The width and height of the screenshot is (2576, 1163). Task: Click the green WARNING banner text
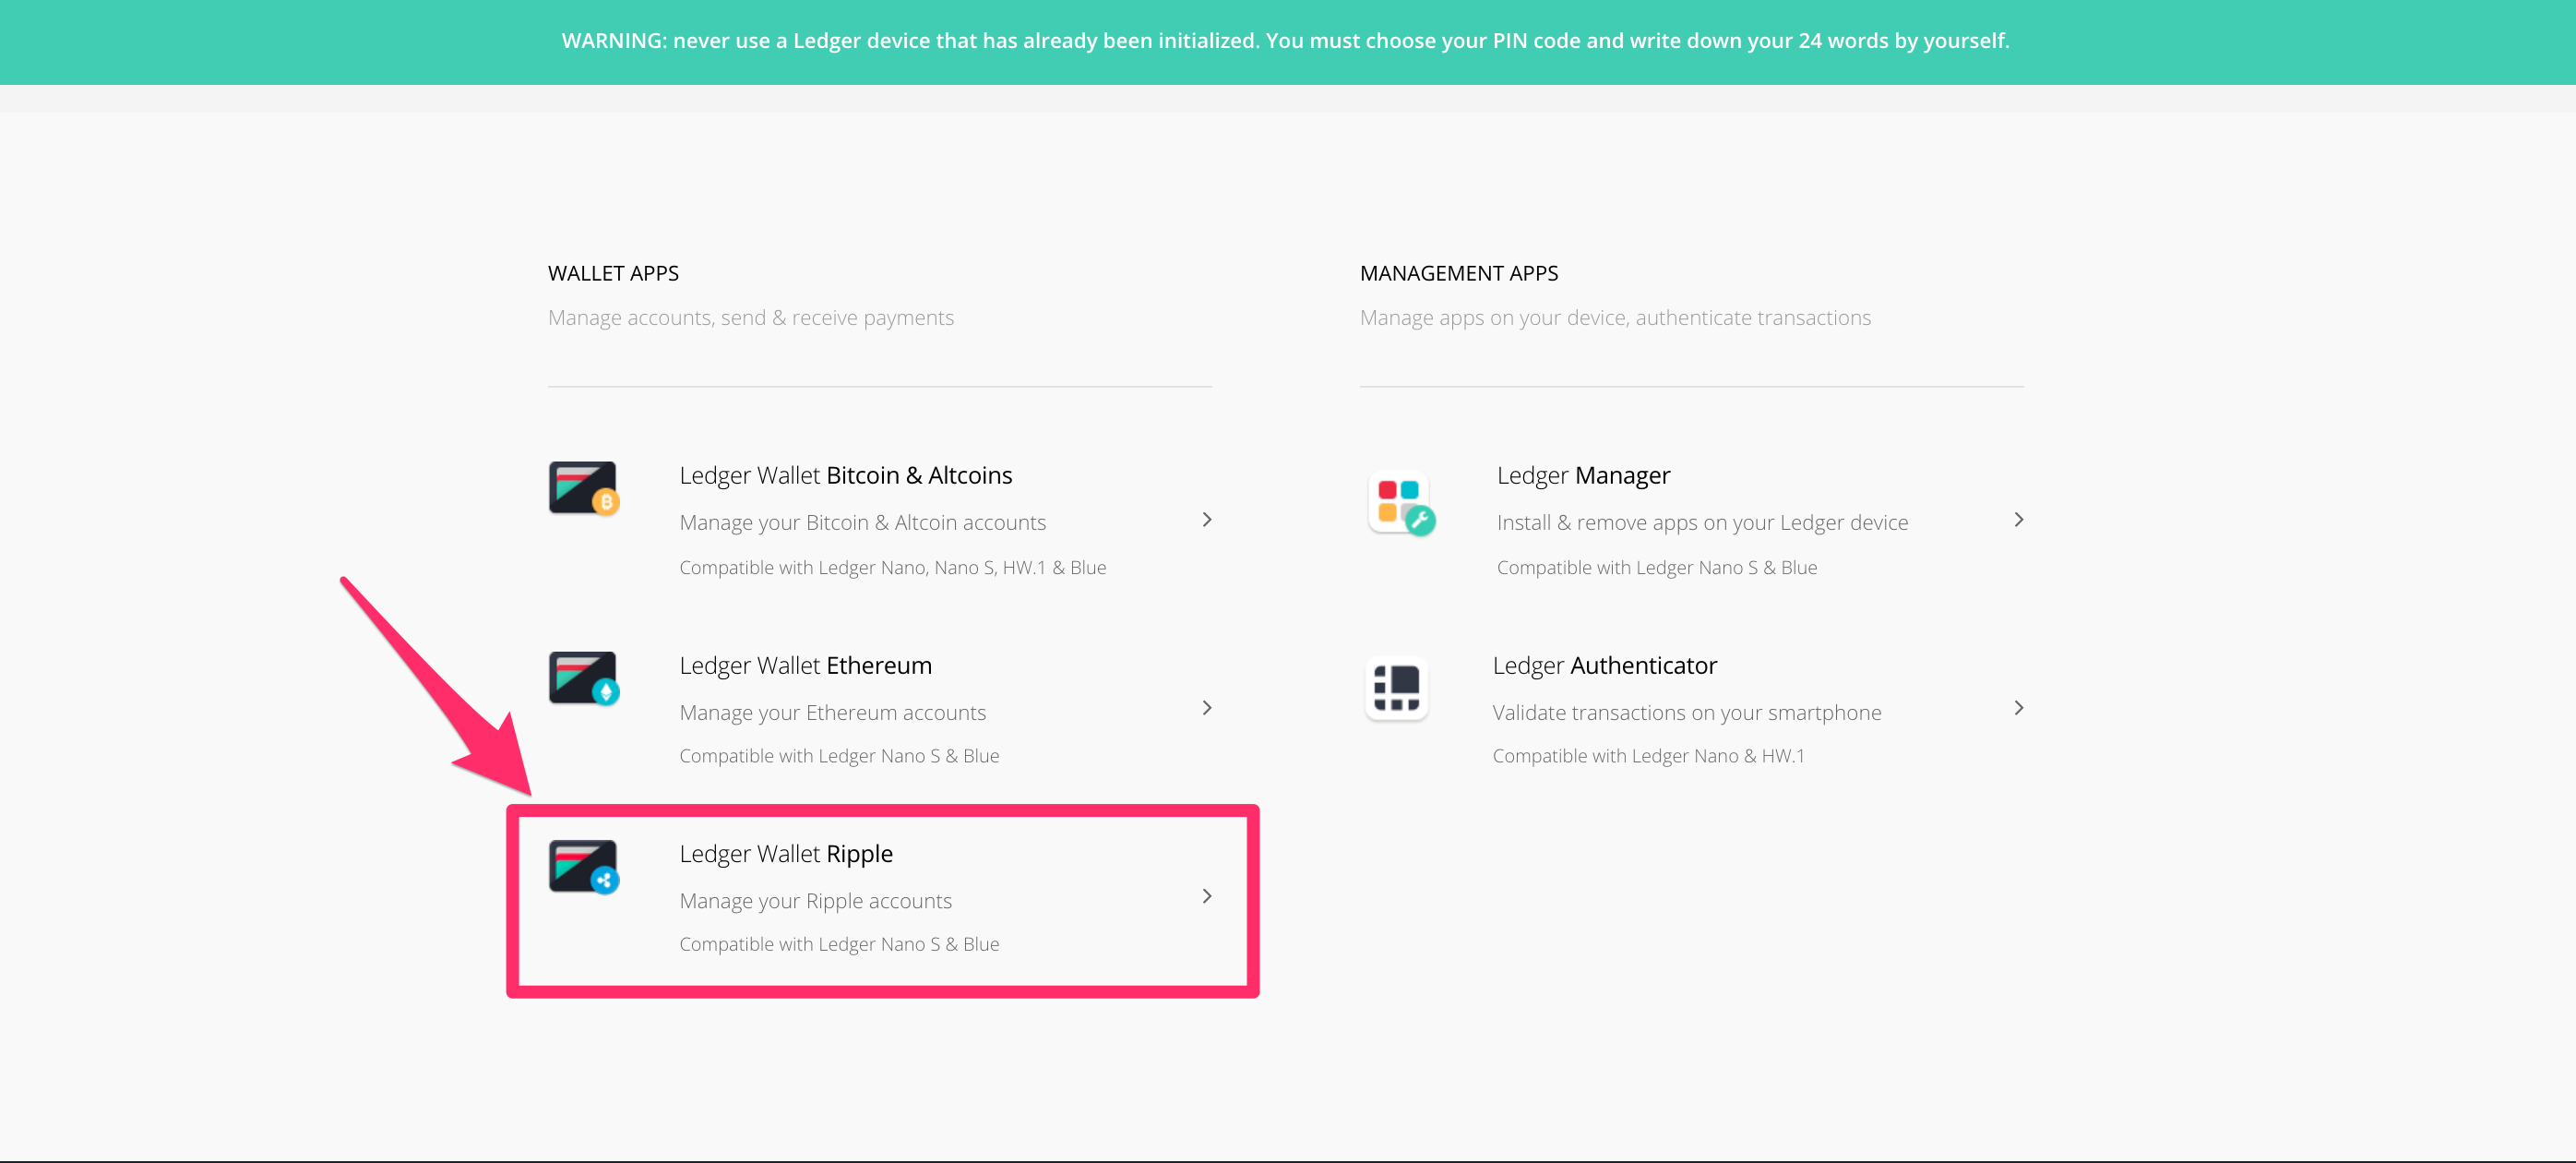pyautogui.click(x=1285, y=41)
